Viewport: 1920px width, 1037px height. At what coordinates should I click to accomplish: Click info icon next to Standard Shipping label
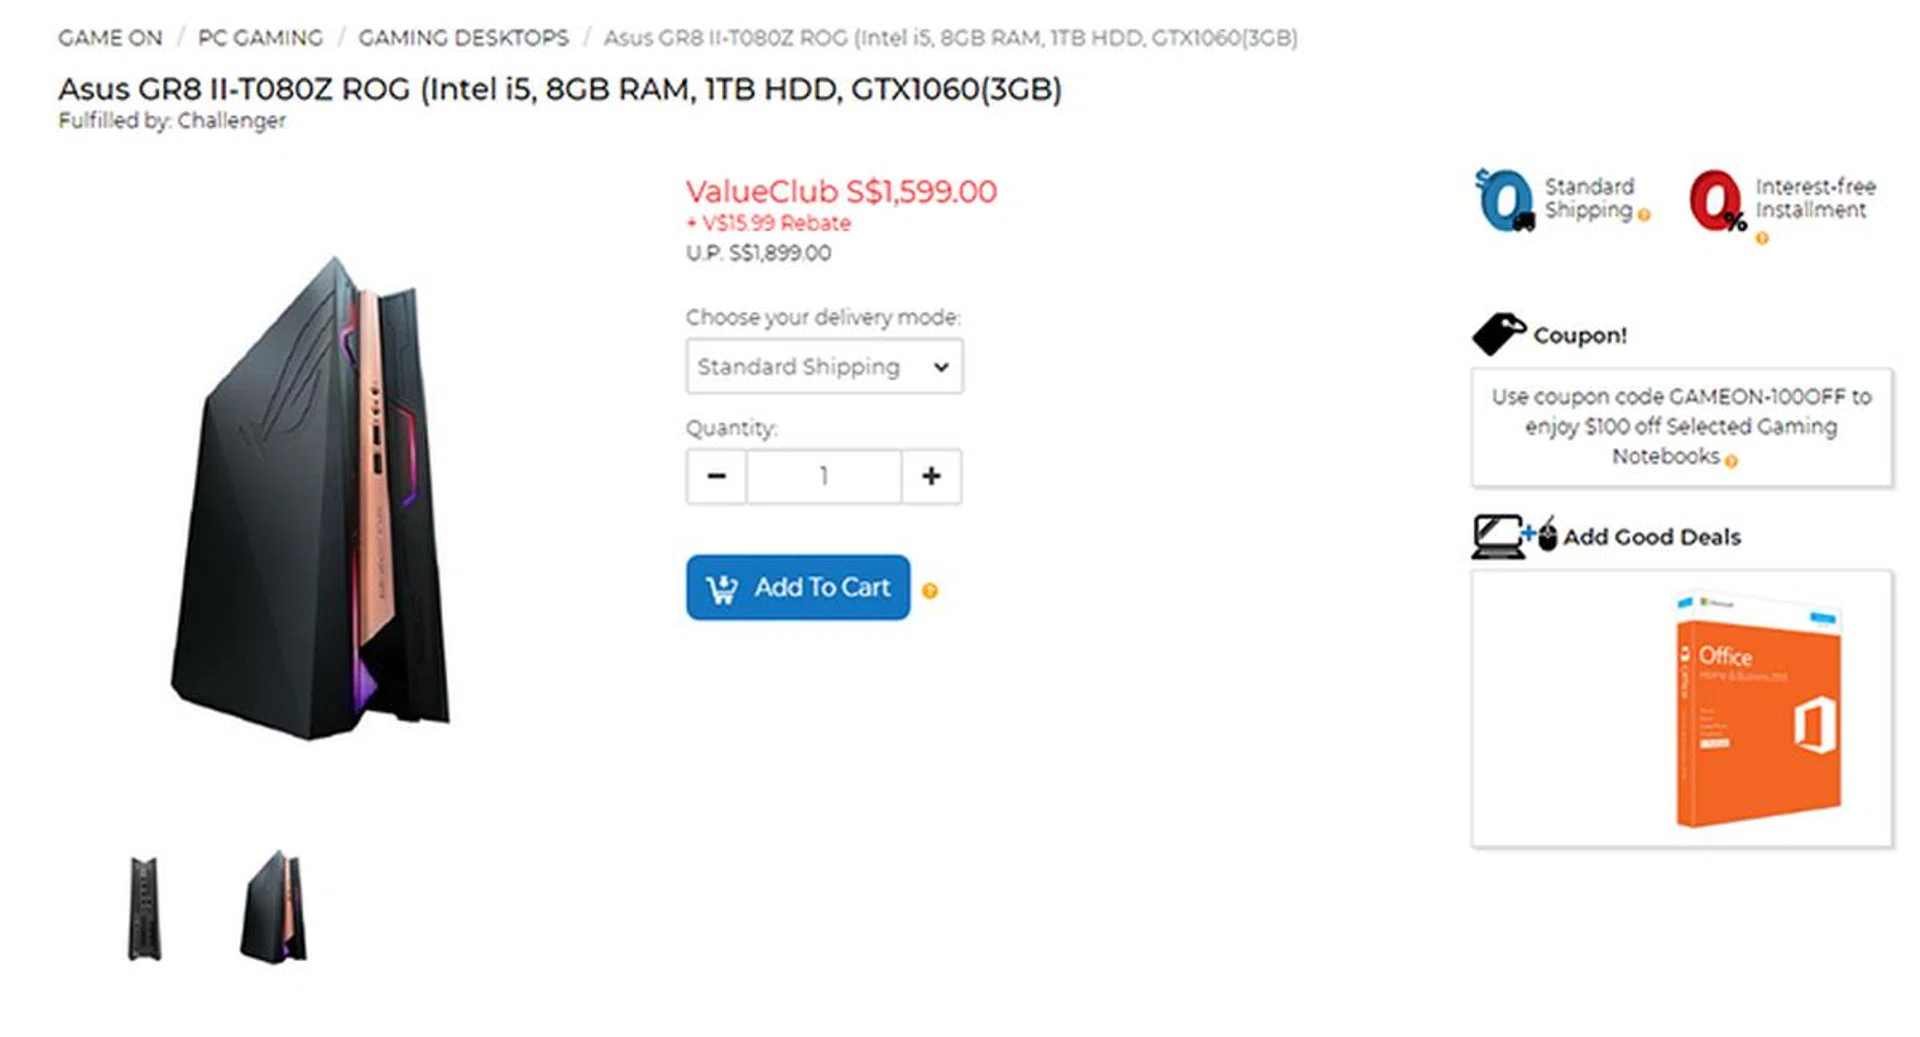[1644, 215]
